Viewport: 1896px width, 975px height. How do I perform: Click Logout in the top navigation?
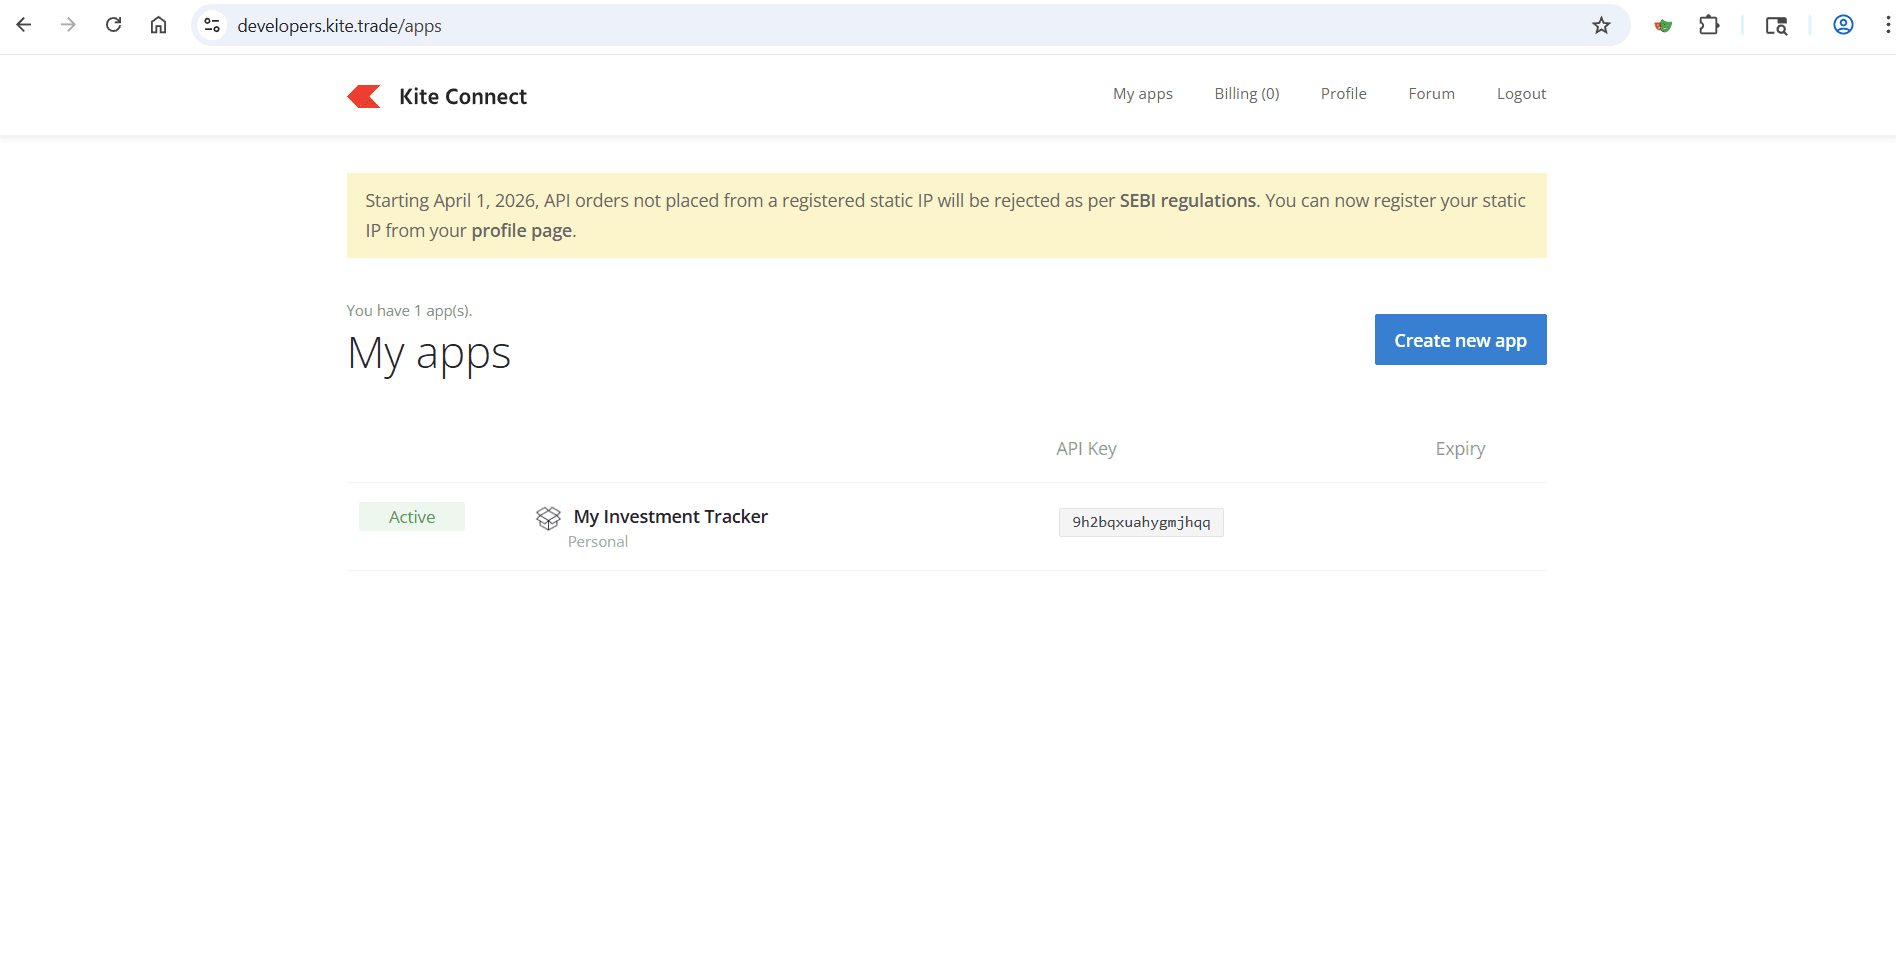pos(1520,94)
